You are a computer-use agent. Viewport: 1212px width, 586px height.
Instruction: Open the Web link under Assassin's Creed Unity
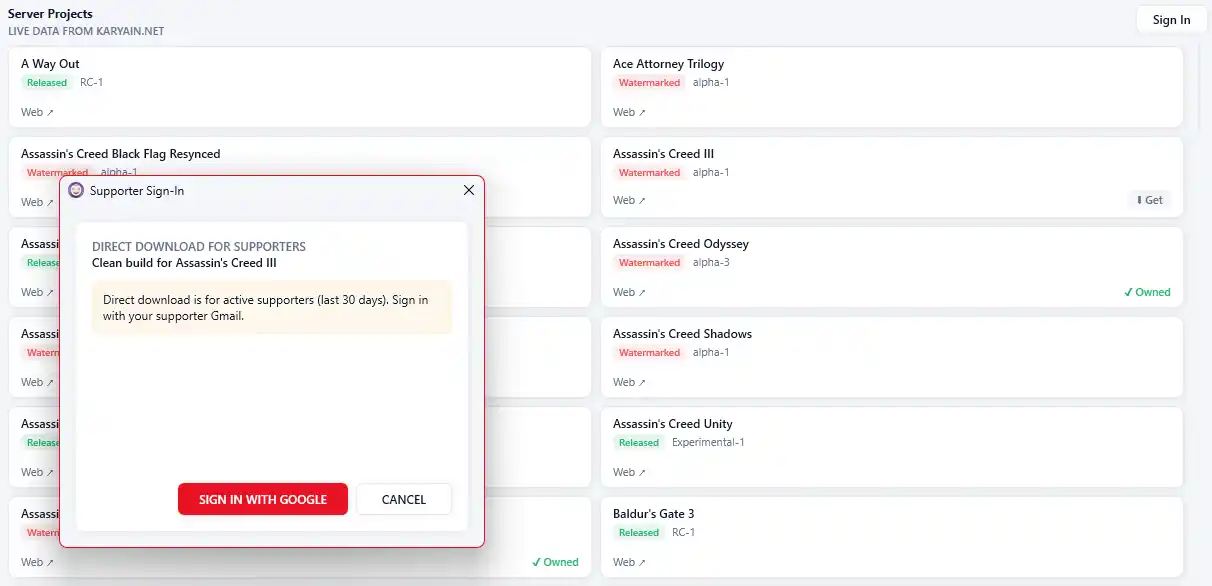(630, 472)
